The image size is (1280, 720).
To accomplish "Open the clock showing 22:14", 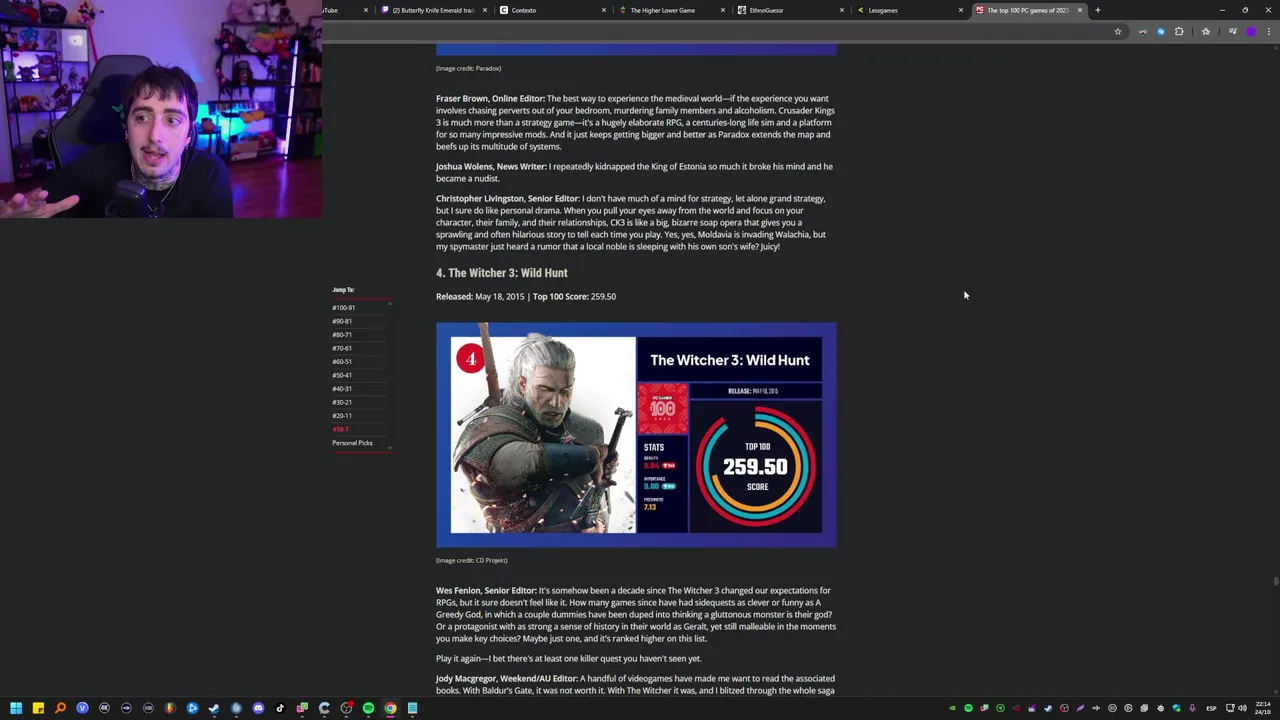I will tap(1263, 708).
